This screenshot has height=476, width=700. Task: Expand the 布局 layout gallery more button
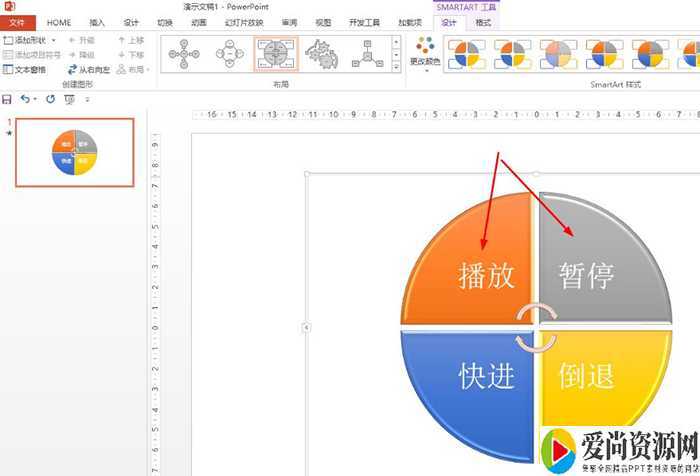click(x=397, y=67)
